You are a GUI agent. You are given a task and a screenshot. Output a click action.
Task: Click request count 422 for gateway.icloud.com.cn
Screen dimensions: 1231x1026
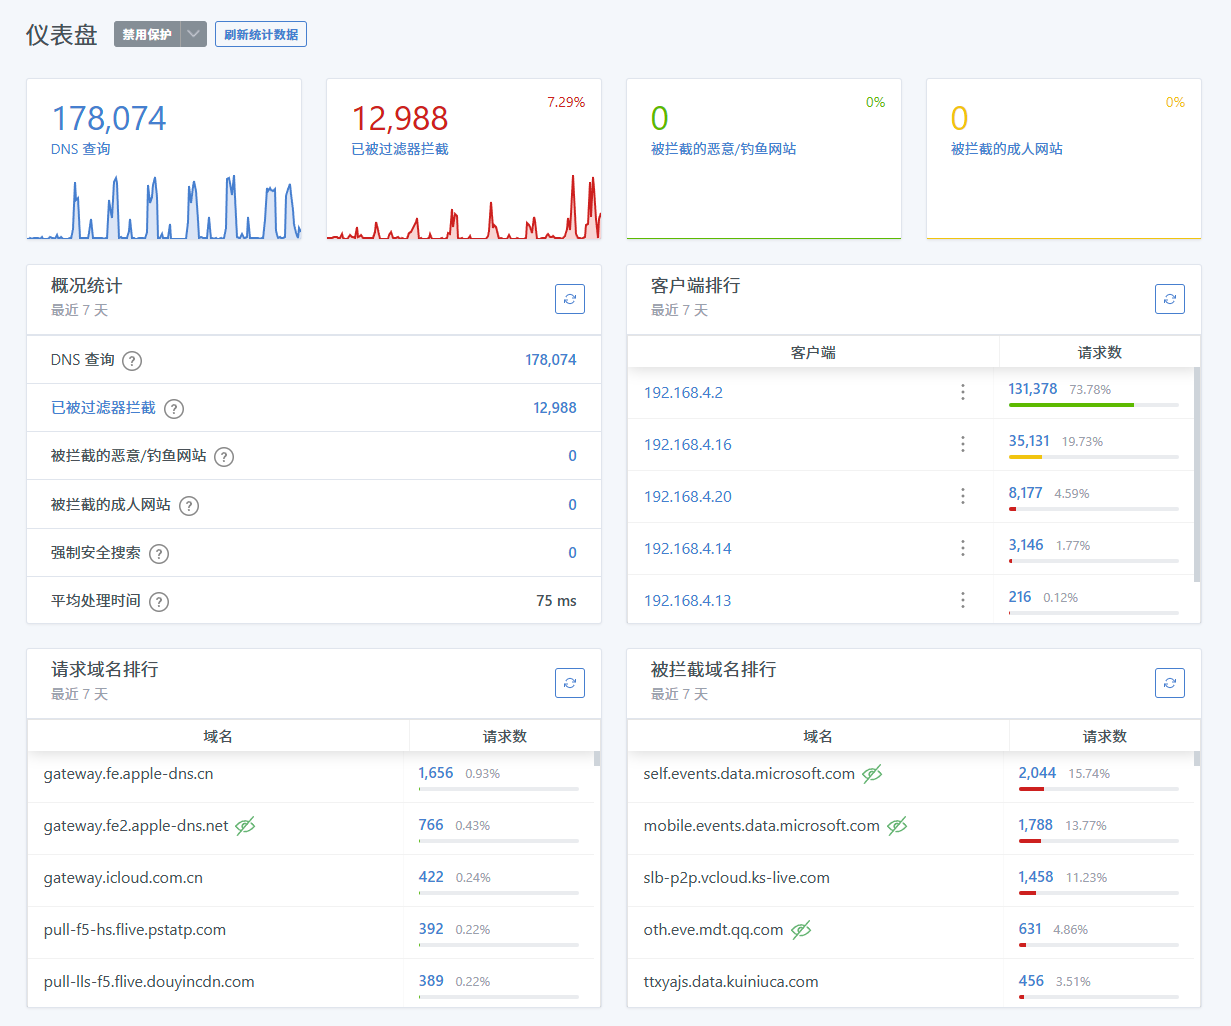(431, 877)
